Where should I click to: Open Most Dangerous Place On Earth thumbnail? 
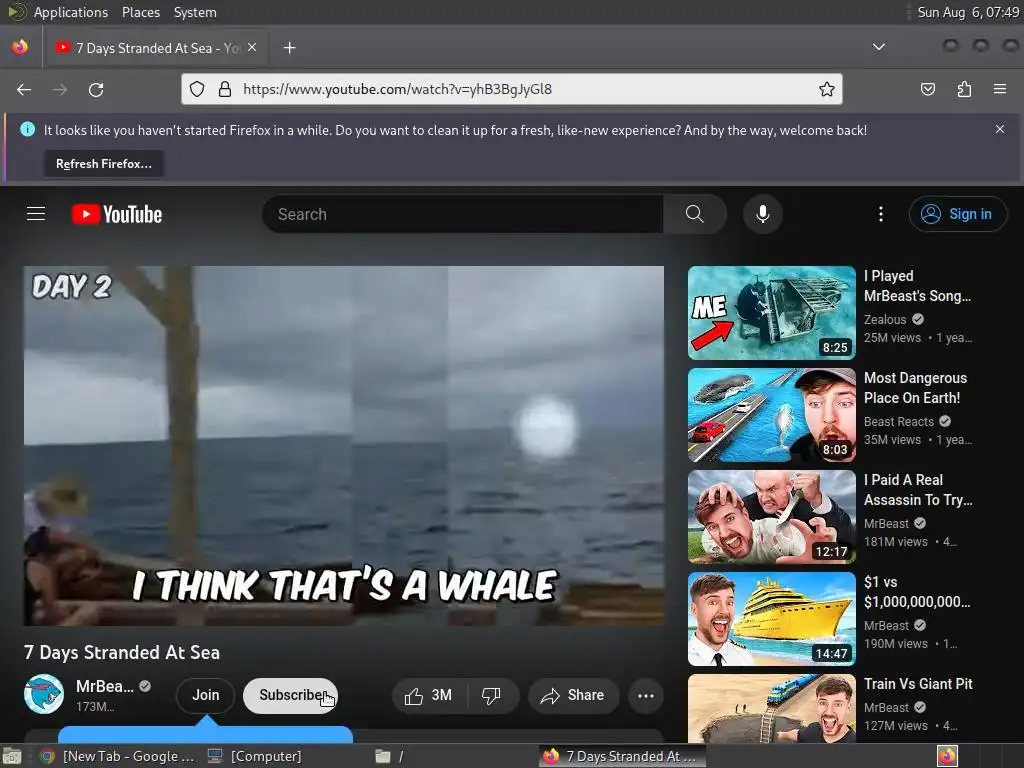pyautogui.click(x=772, y=415)
